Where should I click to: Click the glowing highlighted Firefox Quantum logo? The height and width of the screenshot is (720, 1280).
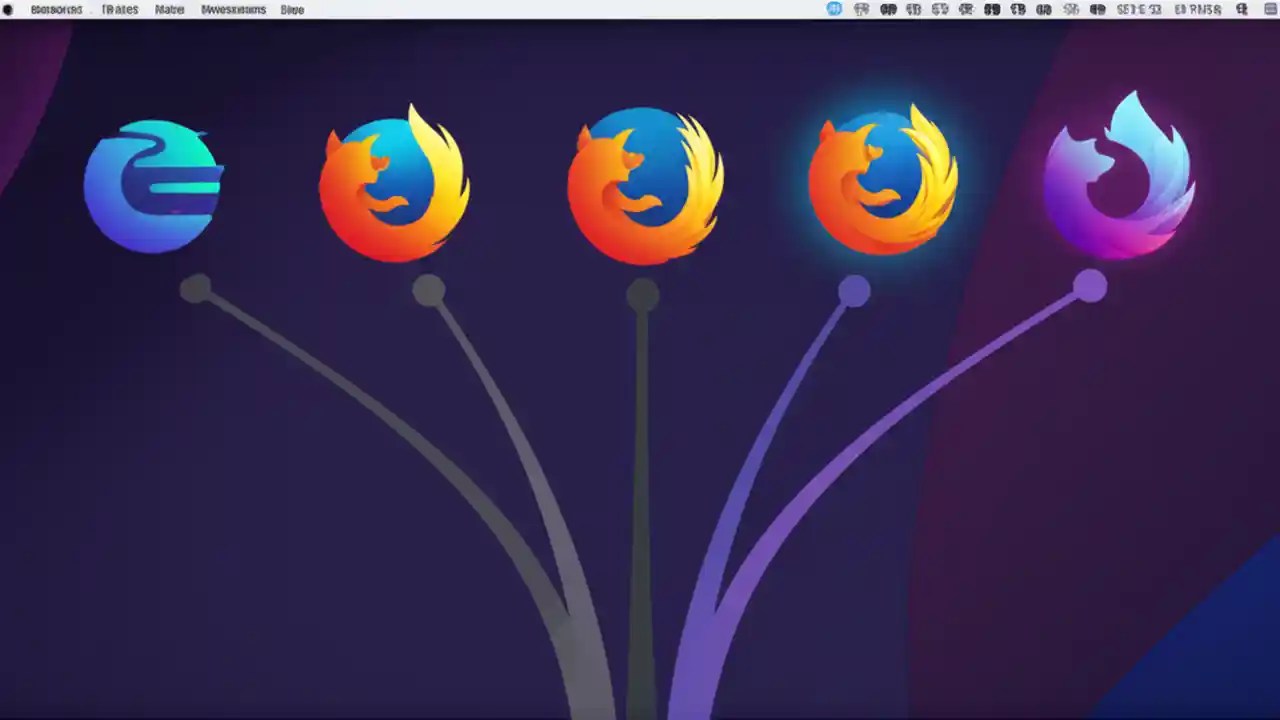(x=884, y=183)
